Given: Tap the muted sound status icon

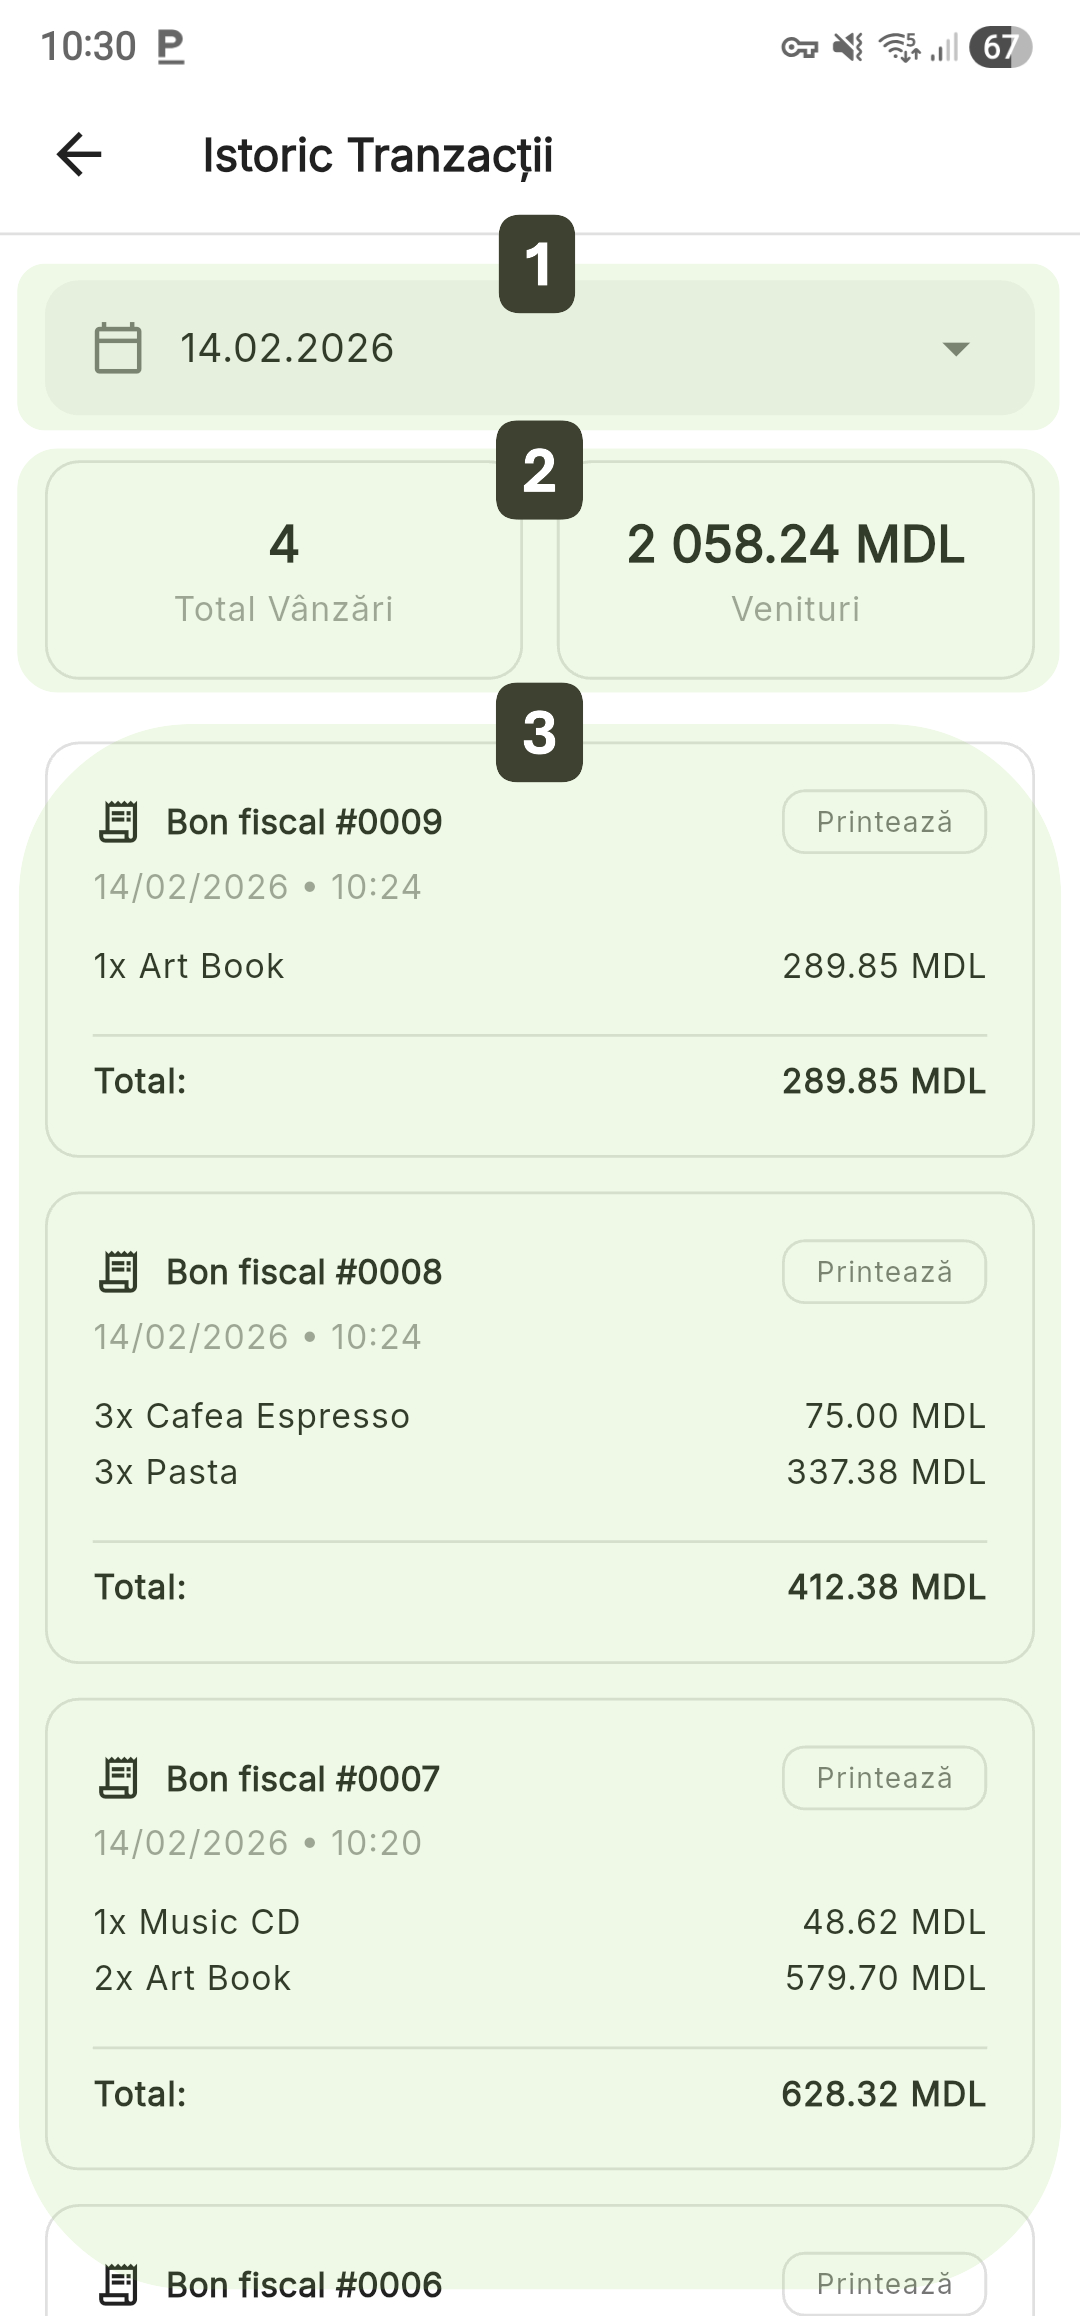Looking at the screenshot, I should (x=849, y=47).
